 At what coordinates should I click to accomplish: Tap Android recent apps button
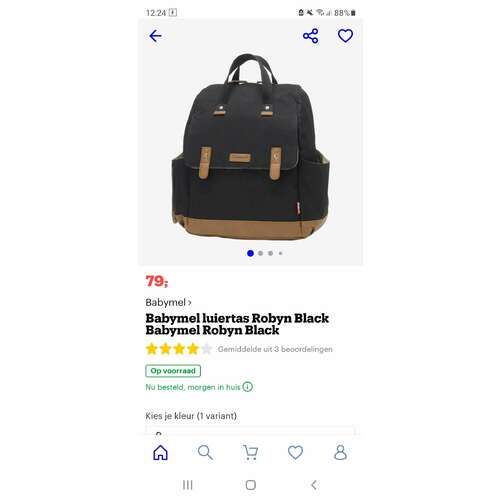tap(188, 485)
